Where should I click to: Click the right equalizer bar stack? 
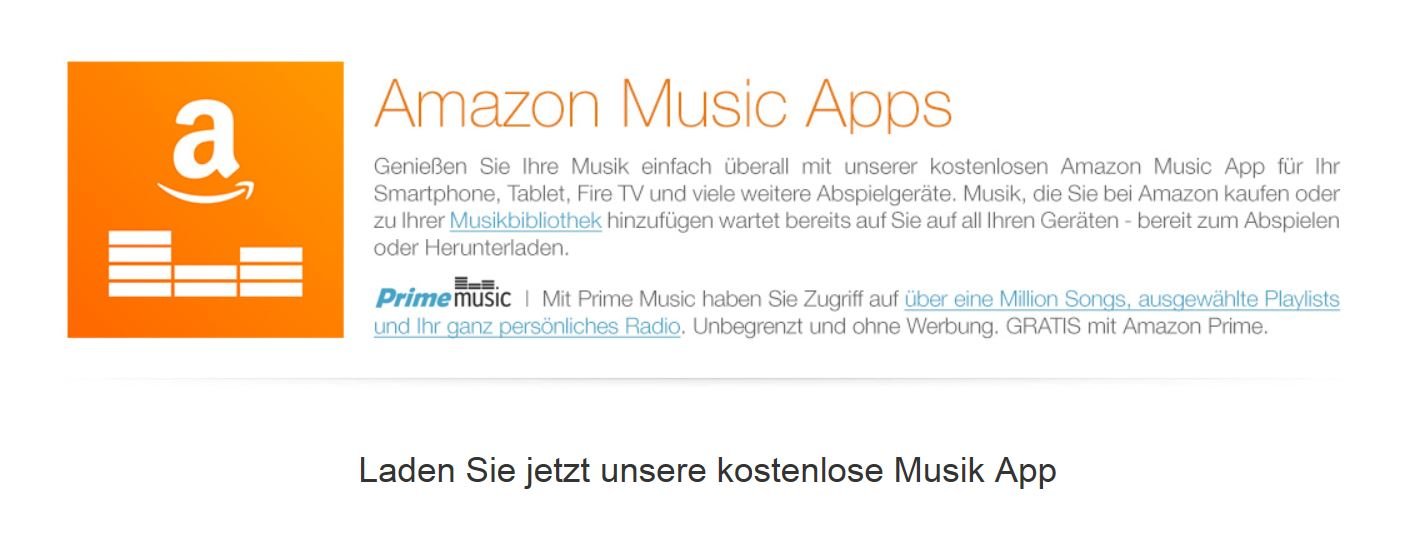click(271, 272)
